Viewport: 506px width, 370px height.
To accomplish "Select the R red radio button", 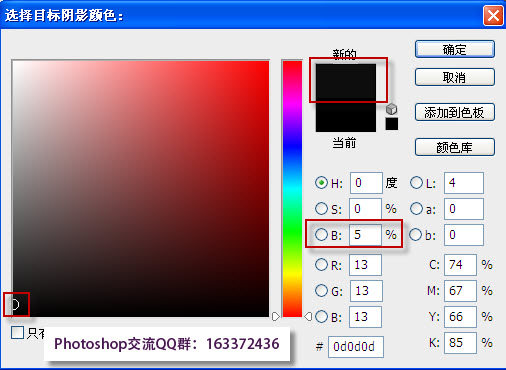I will pos(321,265).
